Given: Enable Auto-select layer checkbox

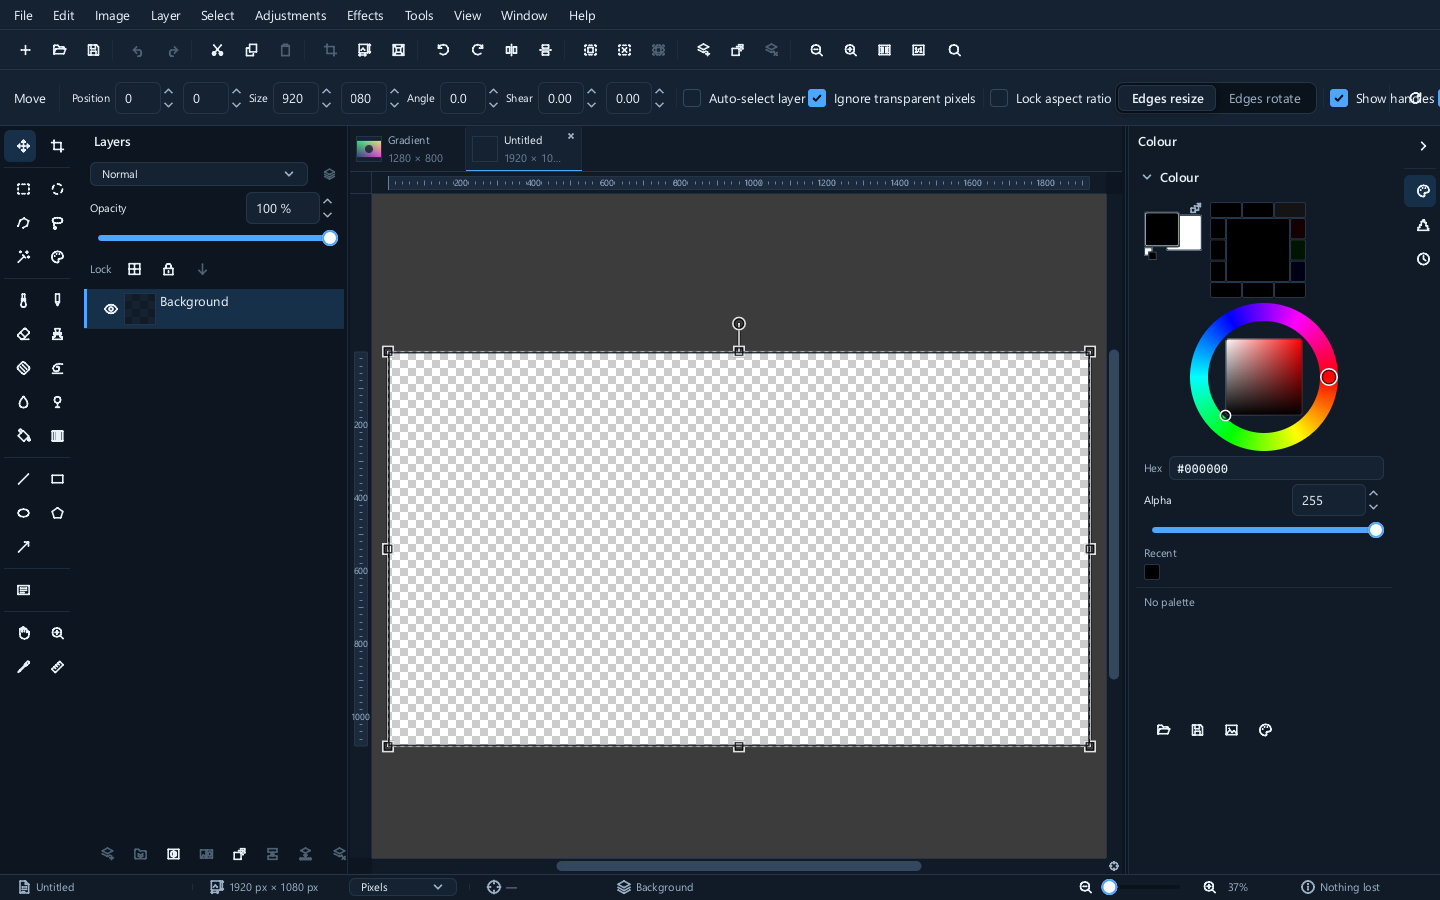Looking at the screenshot, I should (x=692, y=98).
